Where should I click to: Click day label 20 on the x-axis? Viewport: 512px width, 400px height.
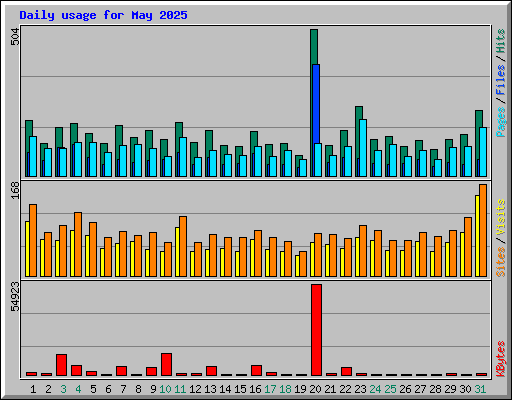315,389
